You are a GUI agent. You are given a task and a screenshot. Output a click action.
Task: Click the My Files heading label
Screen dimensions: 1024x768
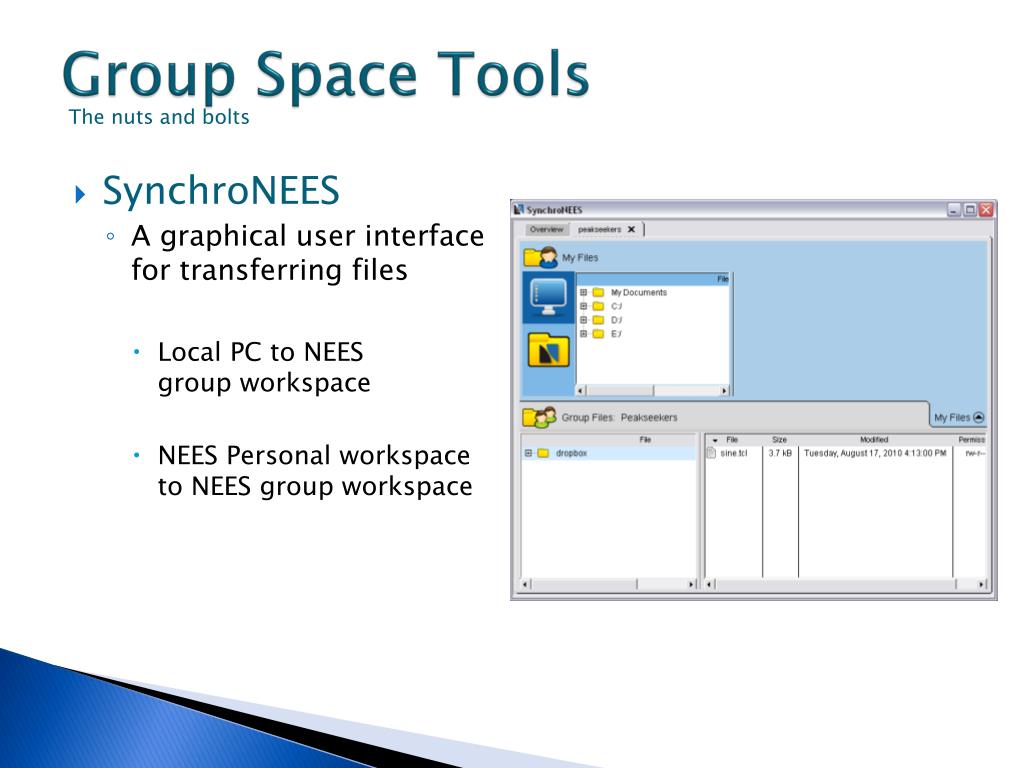coord(580,258)
